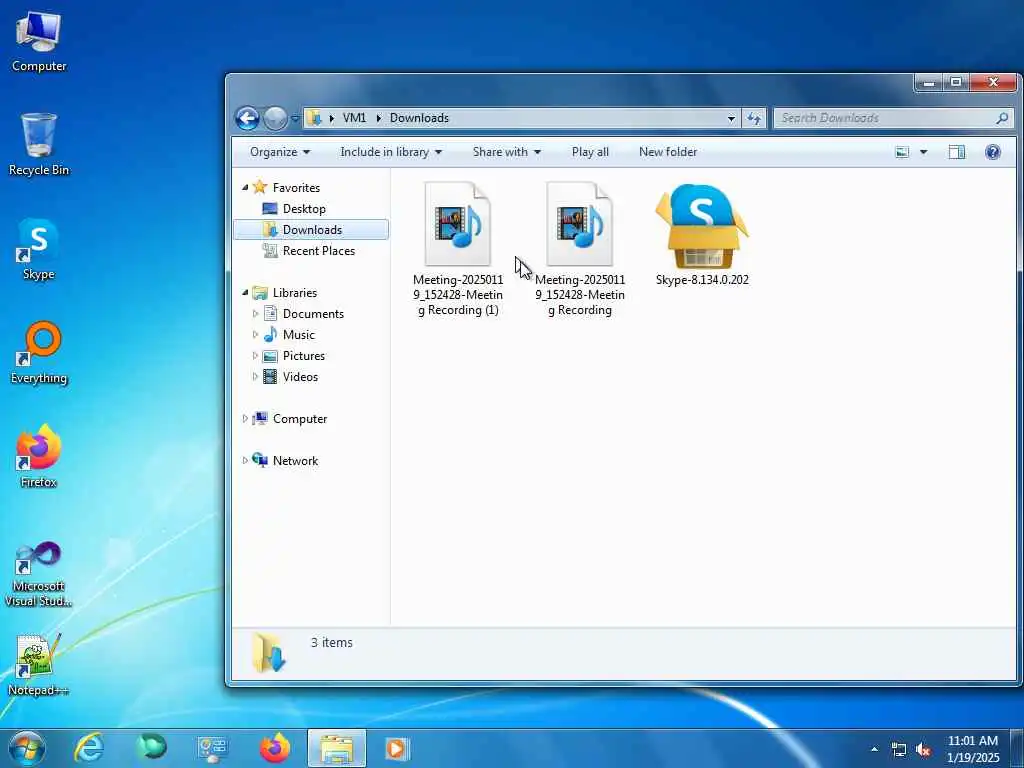The image size is (1024, 768).
Task: Select the Microsoft Visual Studio desktop shortcut
Action: click(39, 574)
